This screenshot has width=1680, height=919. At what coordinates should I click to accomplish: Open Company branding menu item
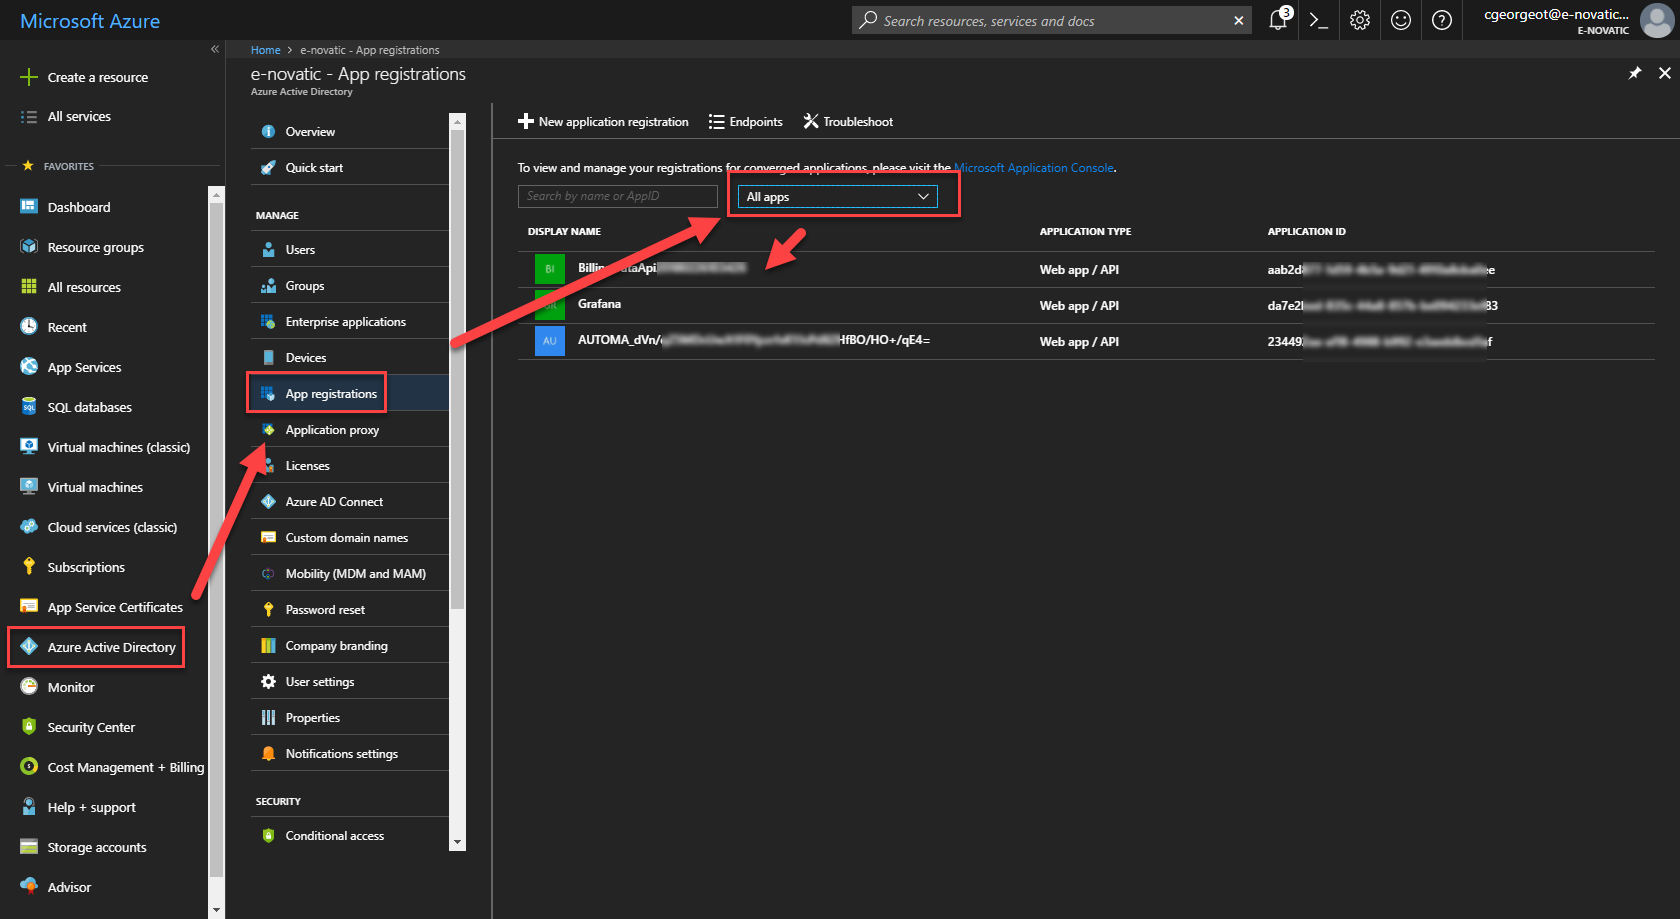350,646
